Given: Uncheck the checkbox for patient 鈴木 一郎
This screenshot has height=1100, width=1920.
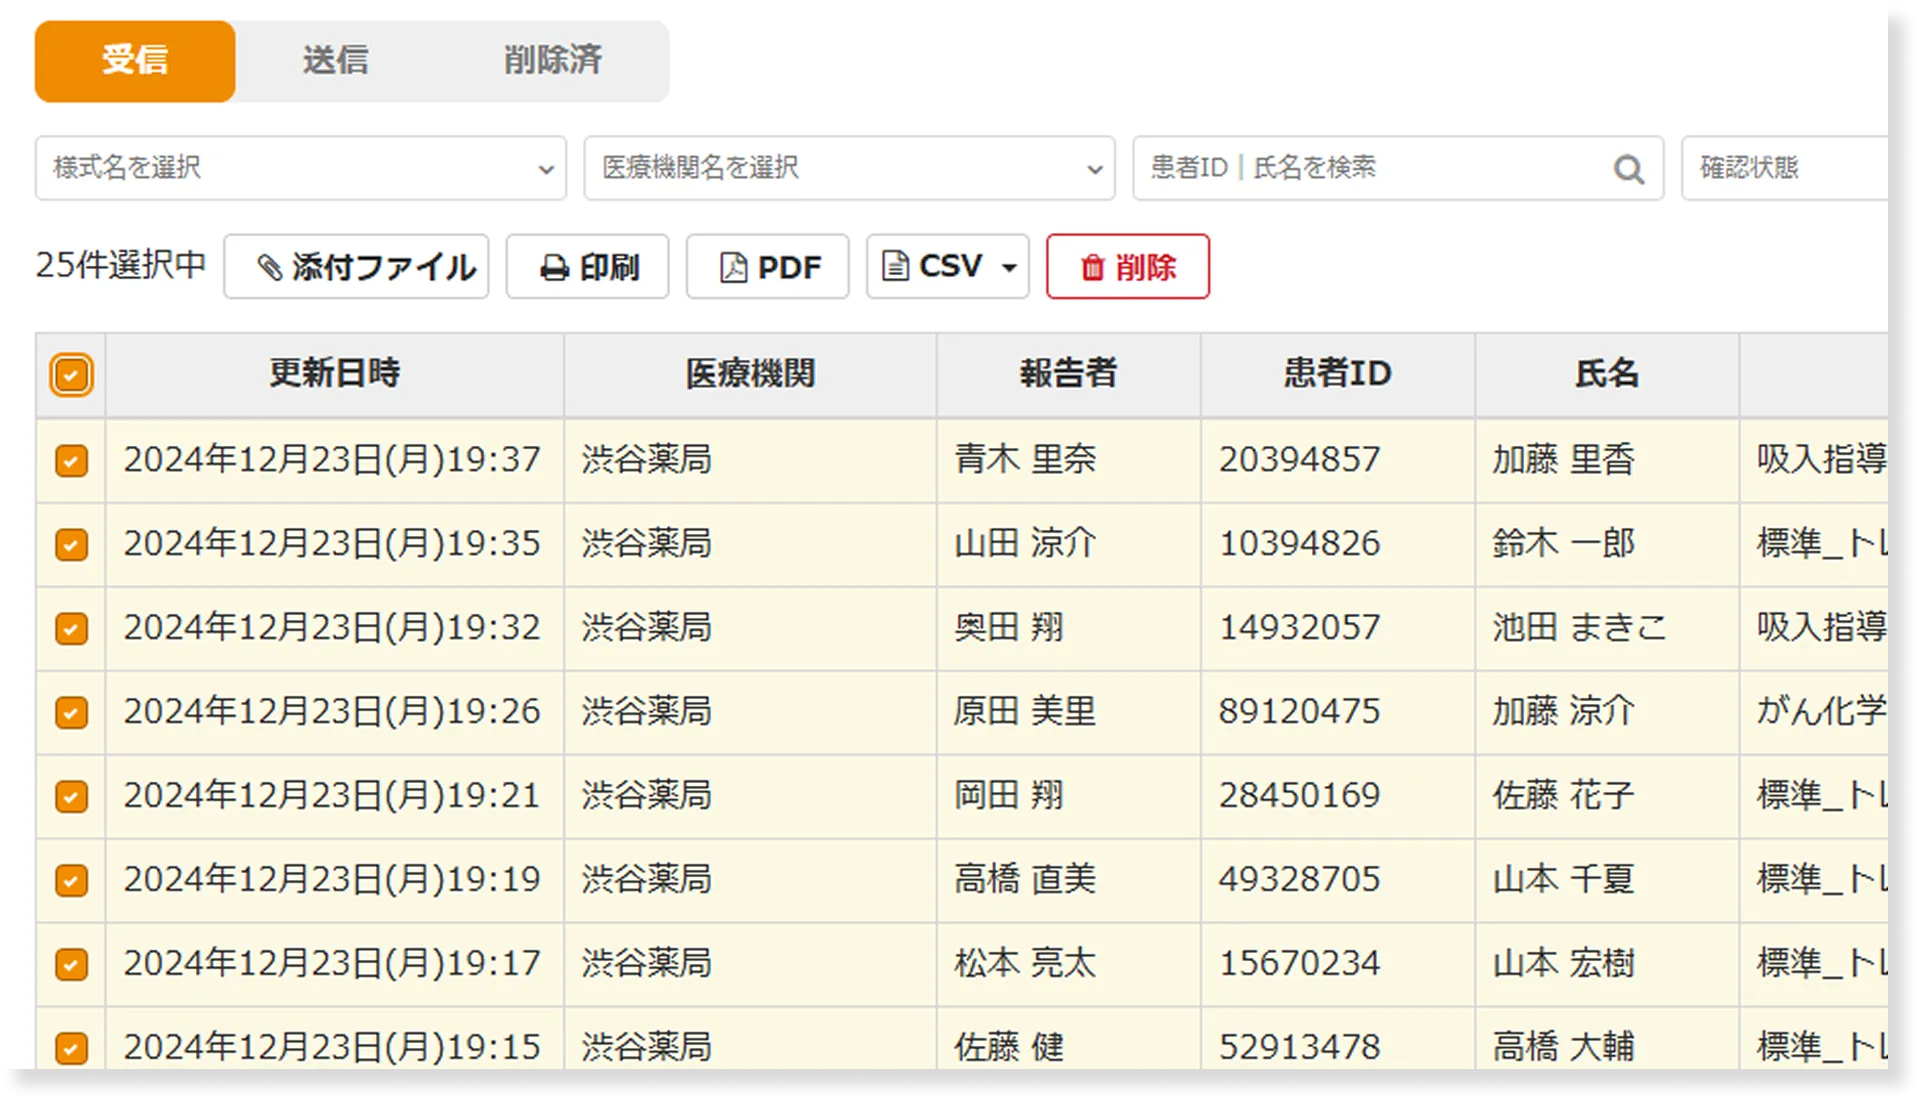Looking at the screenshot, I should click(x=71, y=544).
